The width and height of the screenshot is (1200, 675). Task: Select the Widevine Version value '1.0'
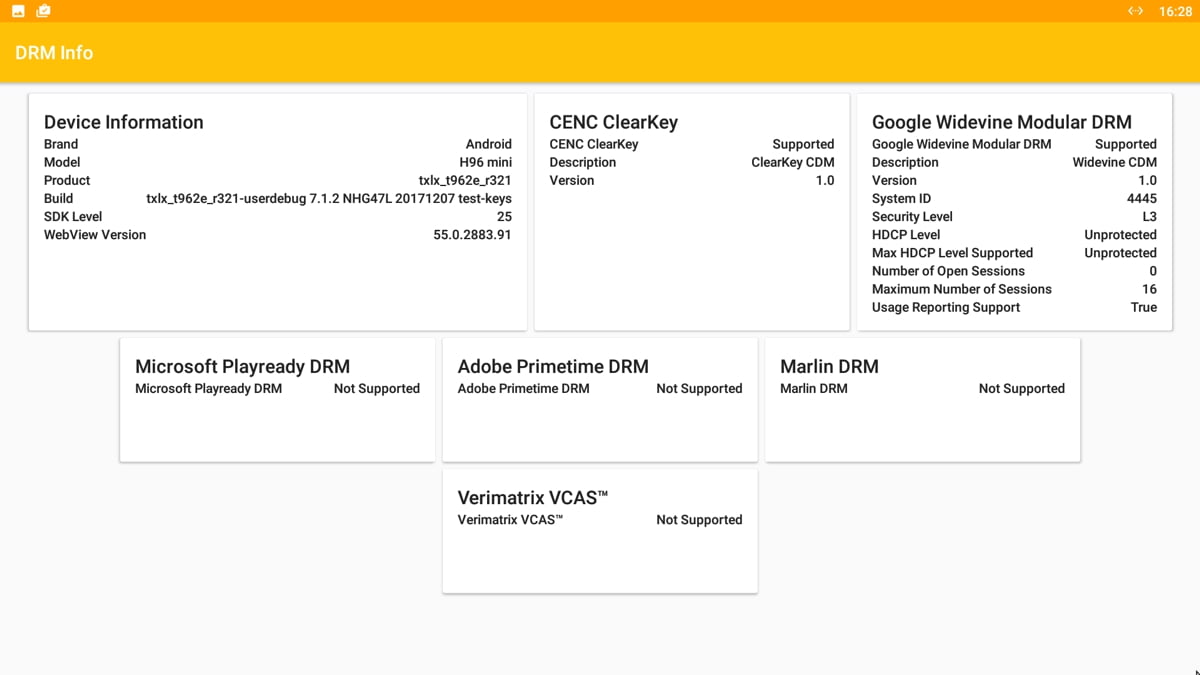tap(1147, 180)
